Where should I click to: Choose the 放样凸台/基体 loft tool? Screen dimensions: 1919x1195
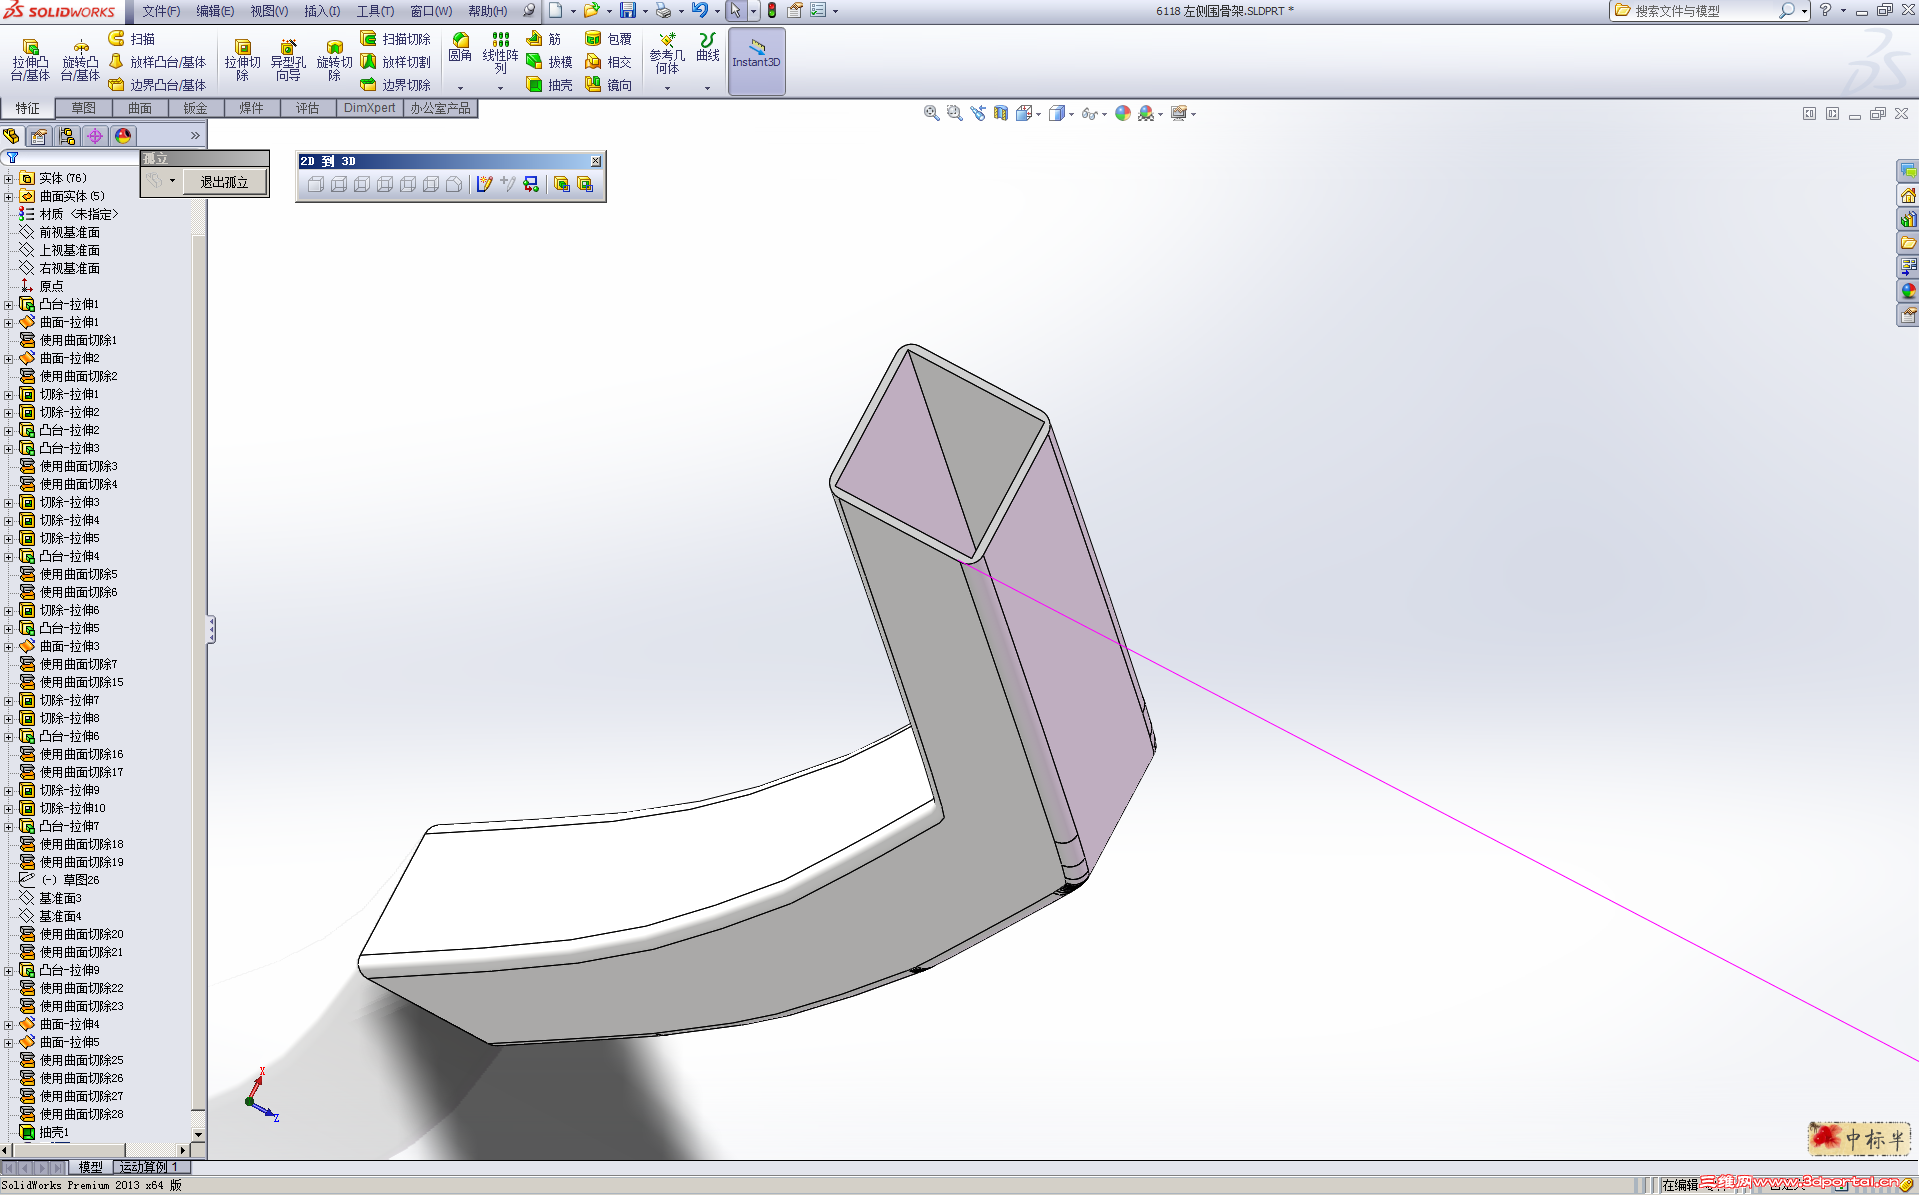[157, 62]
